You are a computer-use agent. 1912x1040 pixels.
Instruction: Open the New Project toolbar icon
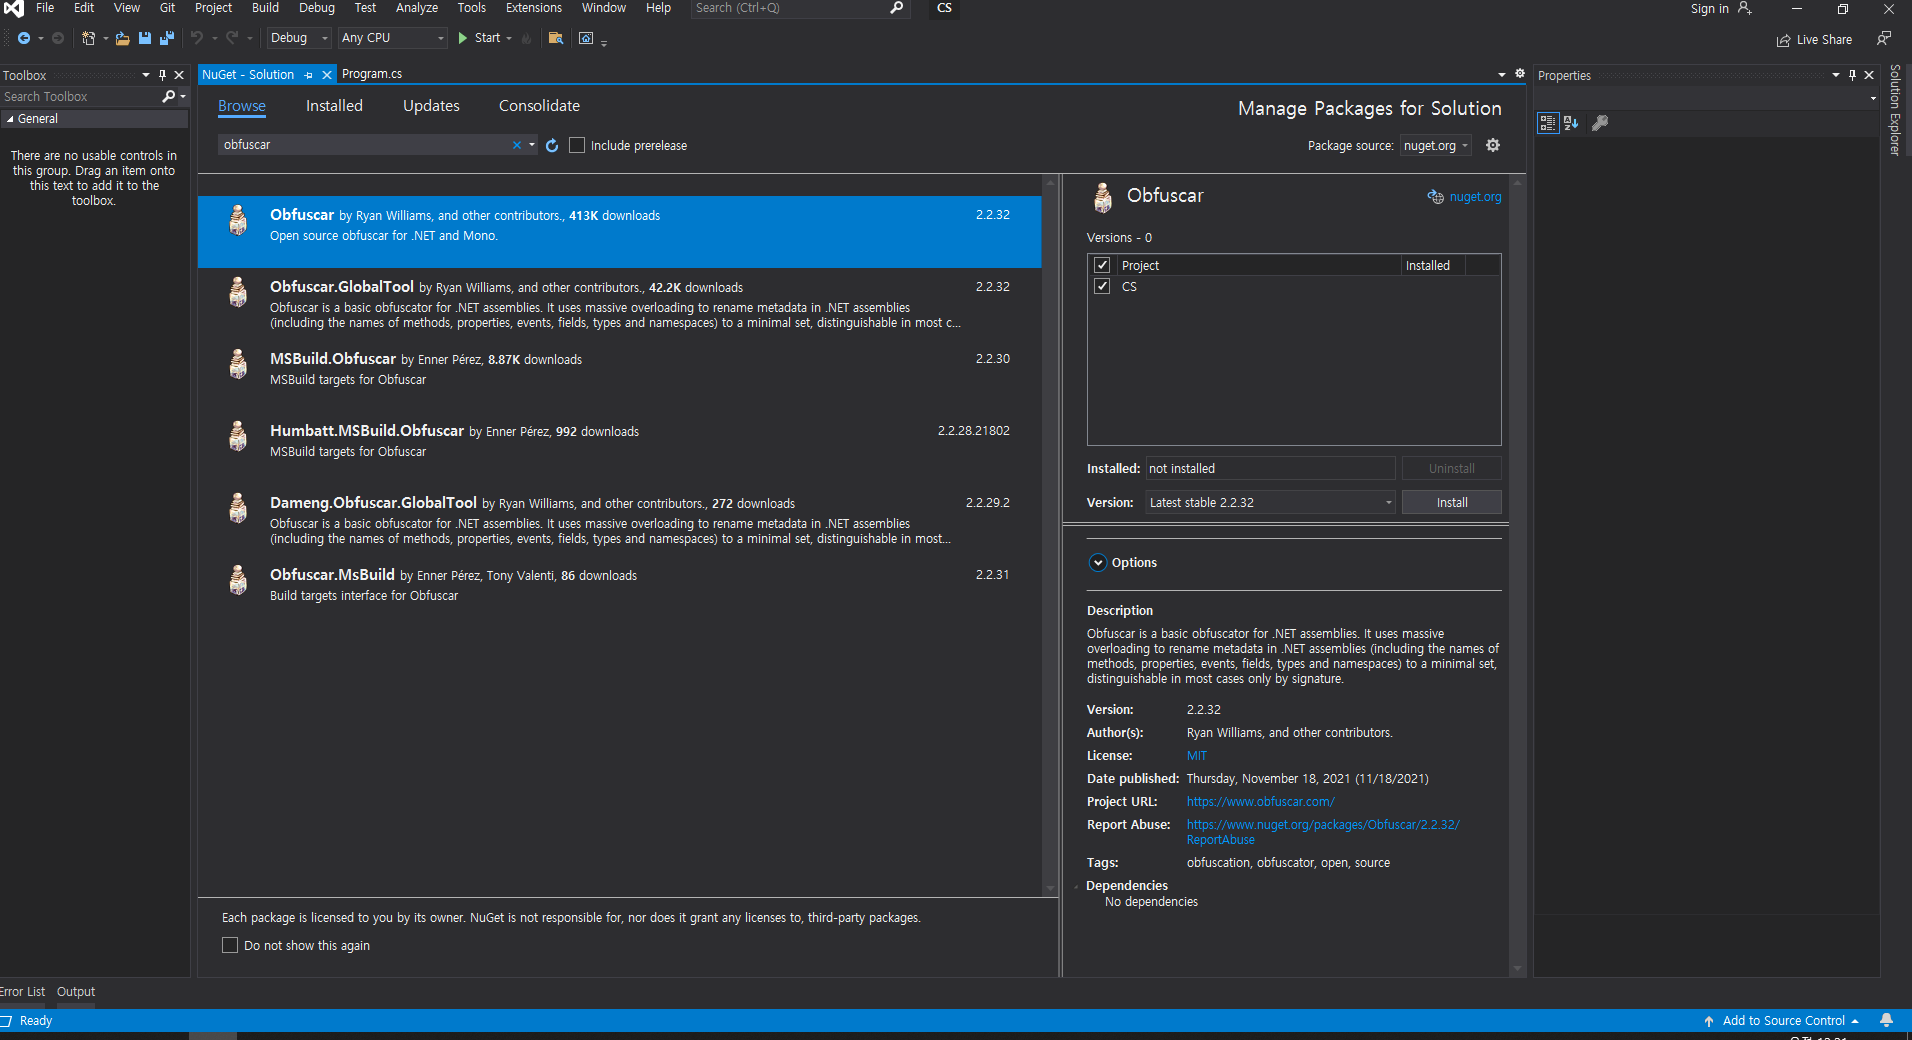pyautogui.click(x=88, y=38)
